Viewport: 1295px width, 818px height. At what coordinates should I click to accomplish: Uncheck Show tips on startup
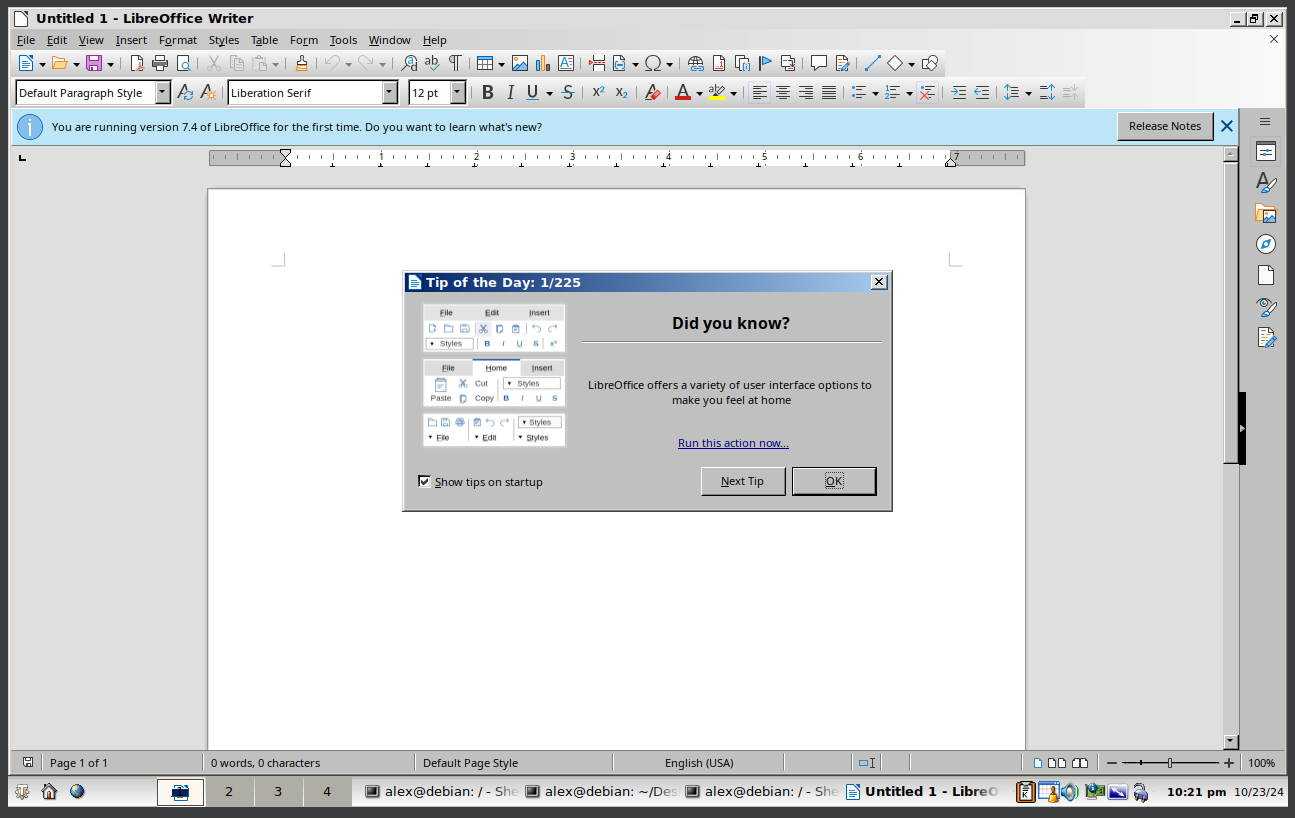click(x=425, y=482)
